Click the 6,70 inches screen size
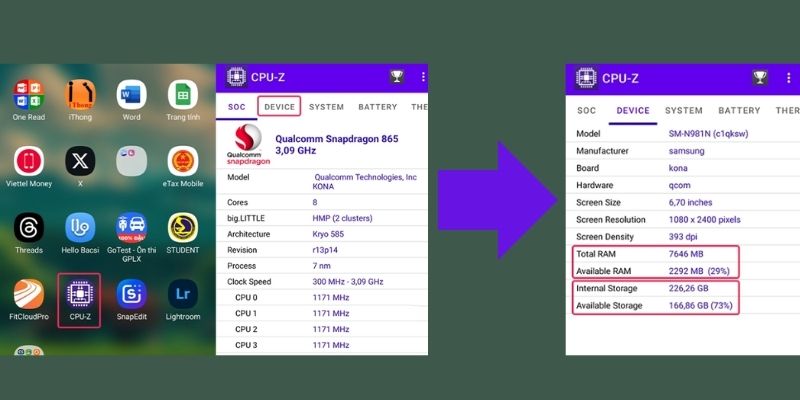The width and height of the screenshot is (800, 400). click(x=690, y=203)
